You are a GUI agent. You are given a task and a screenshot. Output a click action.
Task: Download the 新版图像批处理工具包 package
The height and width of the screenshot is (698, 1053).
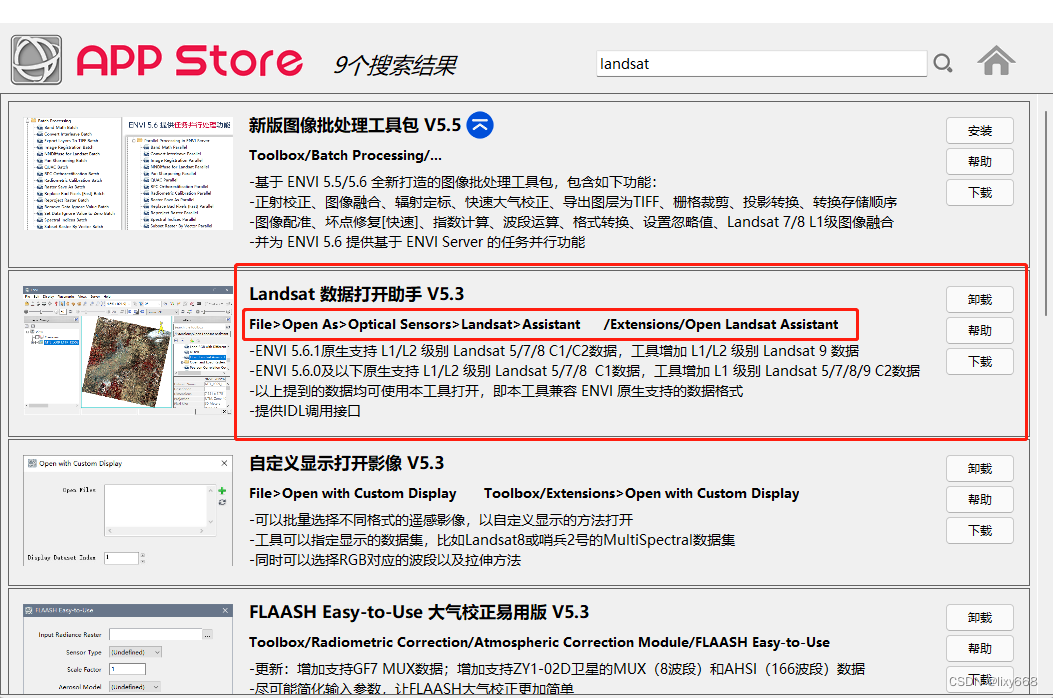point(980,193)
